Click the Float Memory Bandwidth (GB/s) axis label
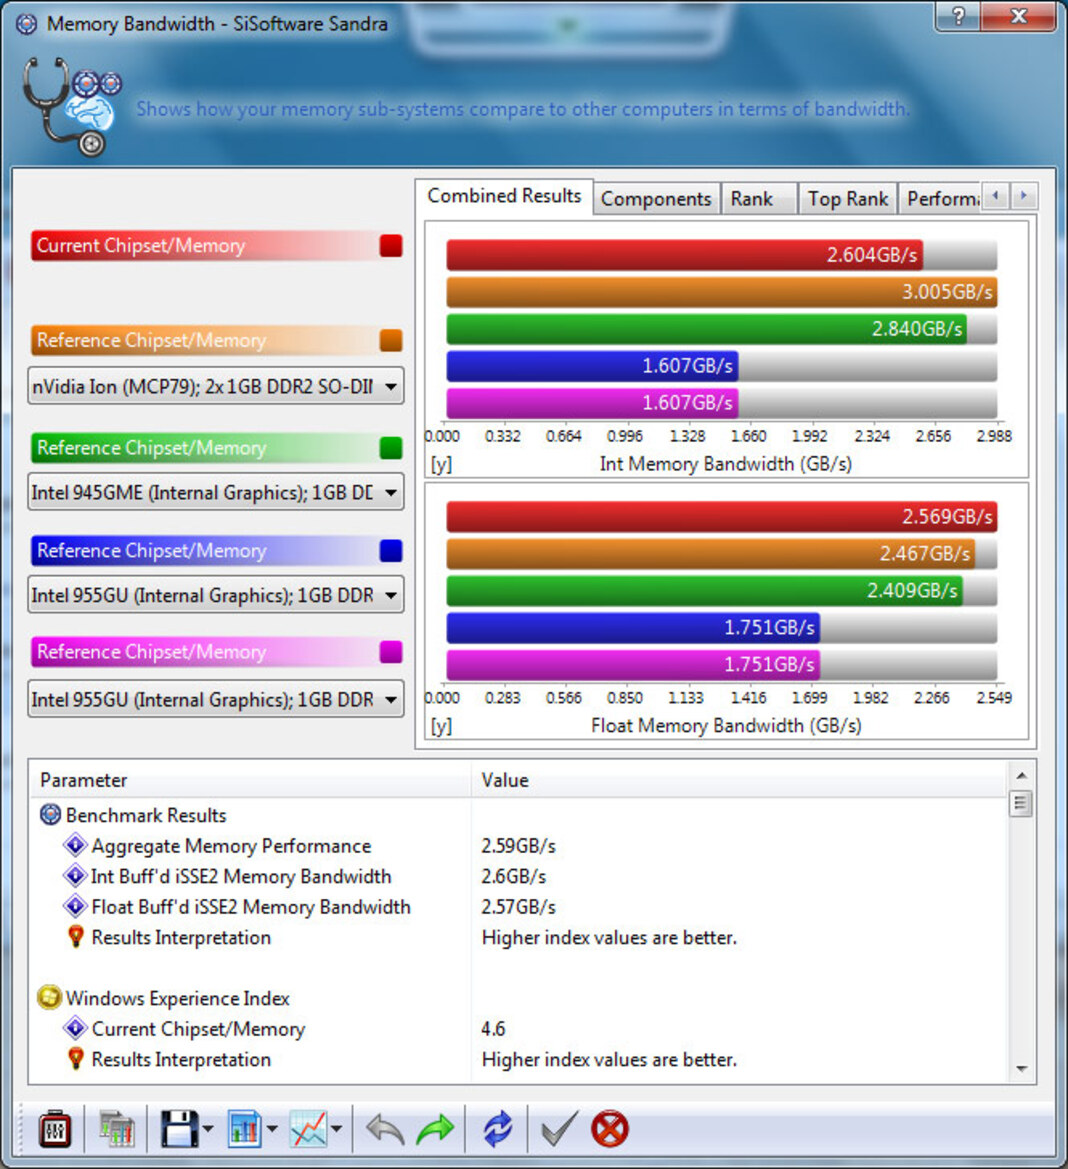This screenshot has width=1068, height=1169. click(x=726, y=725)
